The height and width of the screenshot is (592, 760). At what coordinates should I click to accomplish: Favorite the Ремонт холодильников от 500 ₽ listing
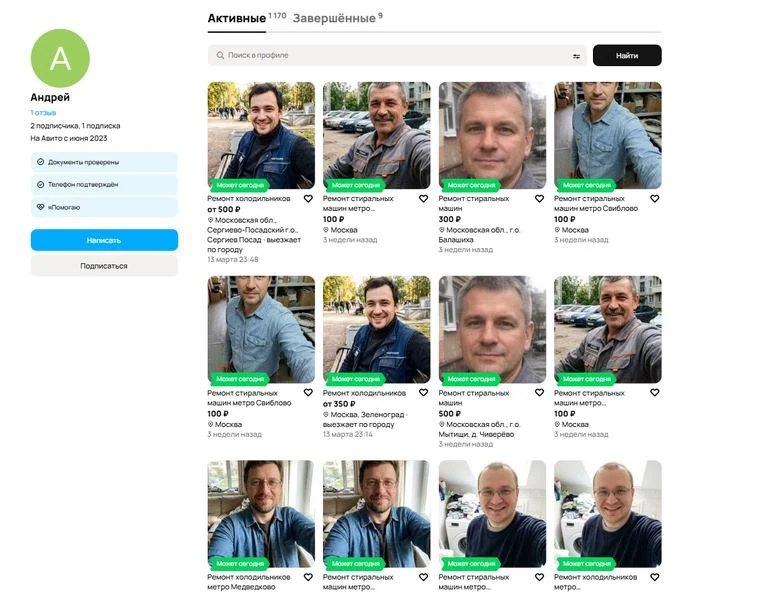(308, 199)
